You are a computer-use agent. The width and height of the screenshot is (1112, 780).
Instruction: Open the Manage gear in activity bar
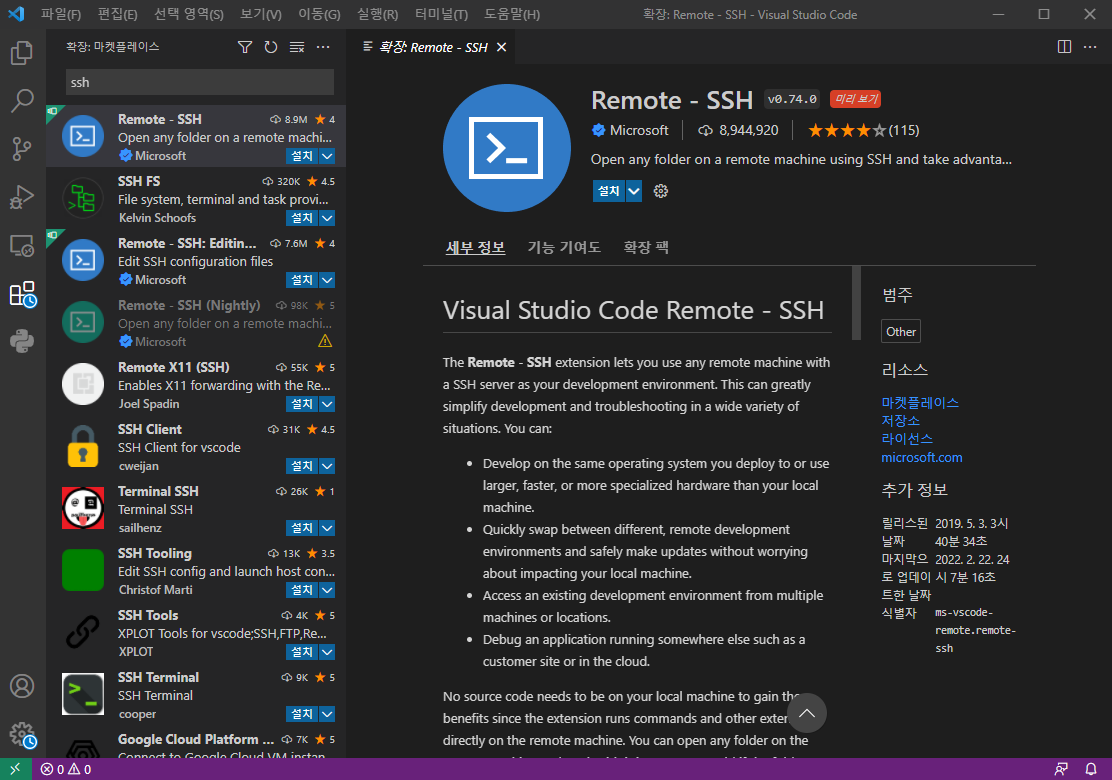pyautogui.click(x=22, y=735)
